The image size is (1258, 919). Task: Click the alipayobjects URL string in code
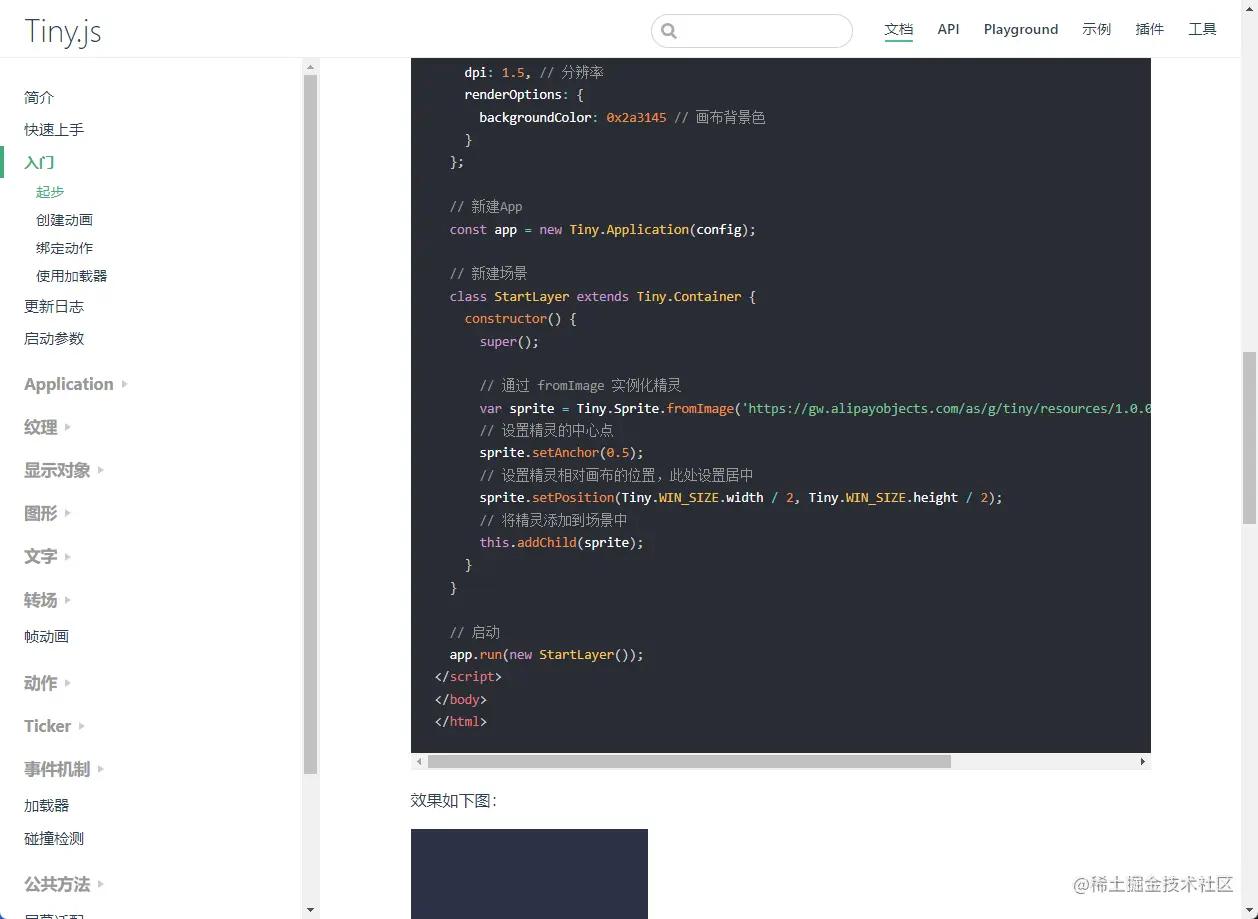click(946, 408)
